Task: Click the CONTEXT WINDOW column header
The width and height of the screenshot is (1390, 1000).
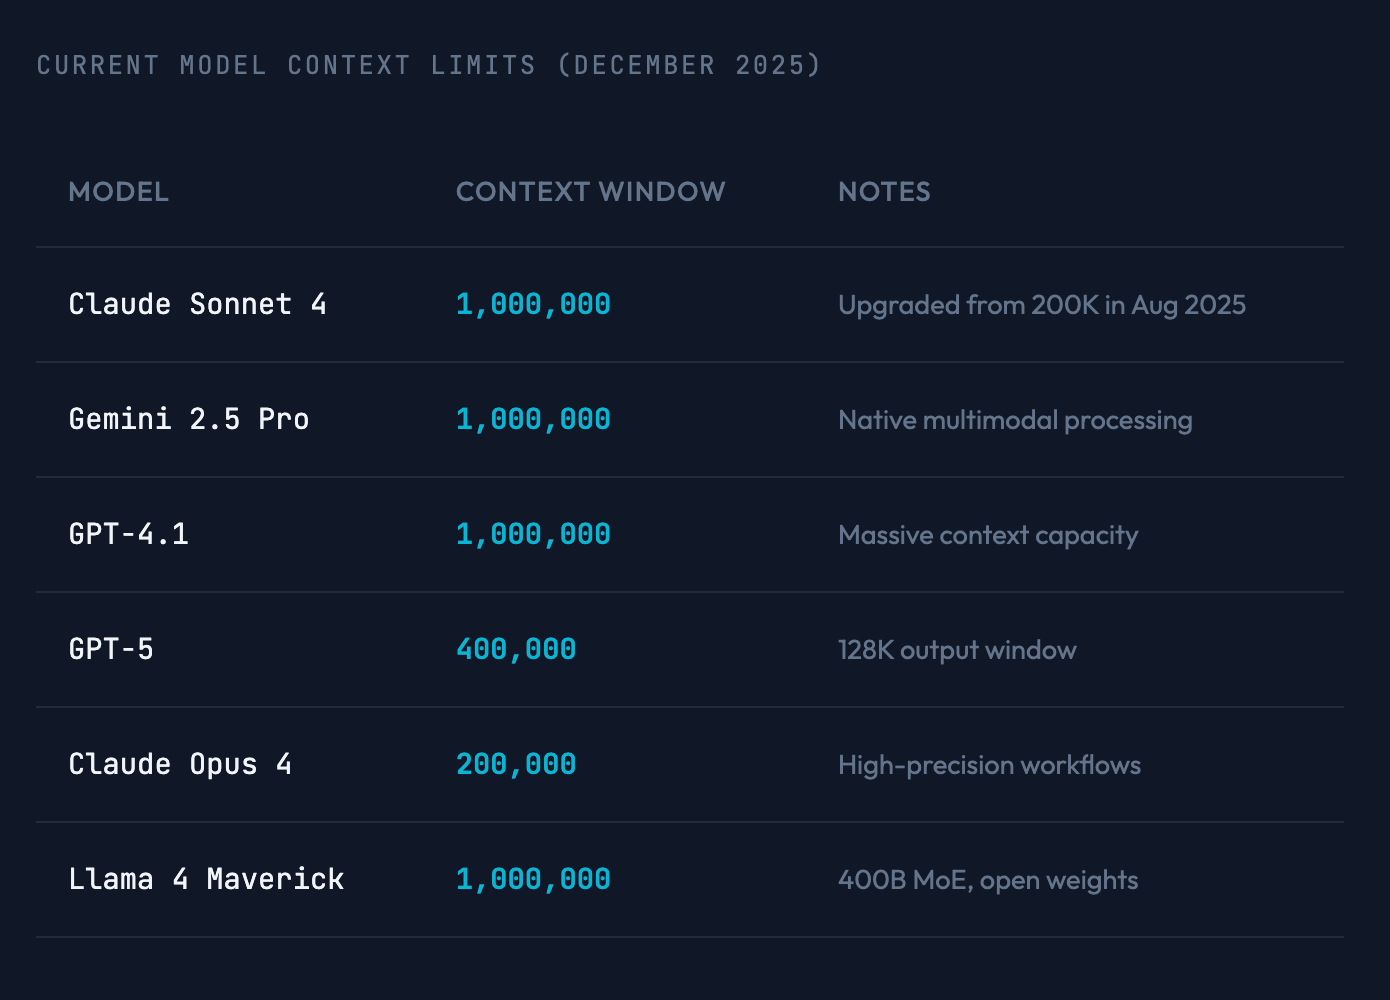Action: (x=590, y=192)
